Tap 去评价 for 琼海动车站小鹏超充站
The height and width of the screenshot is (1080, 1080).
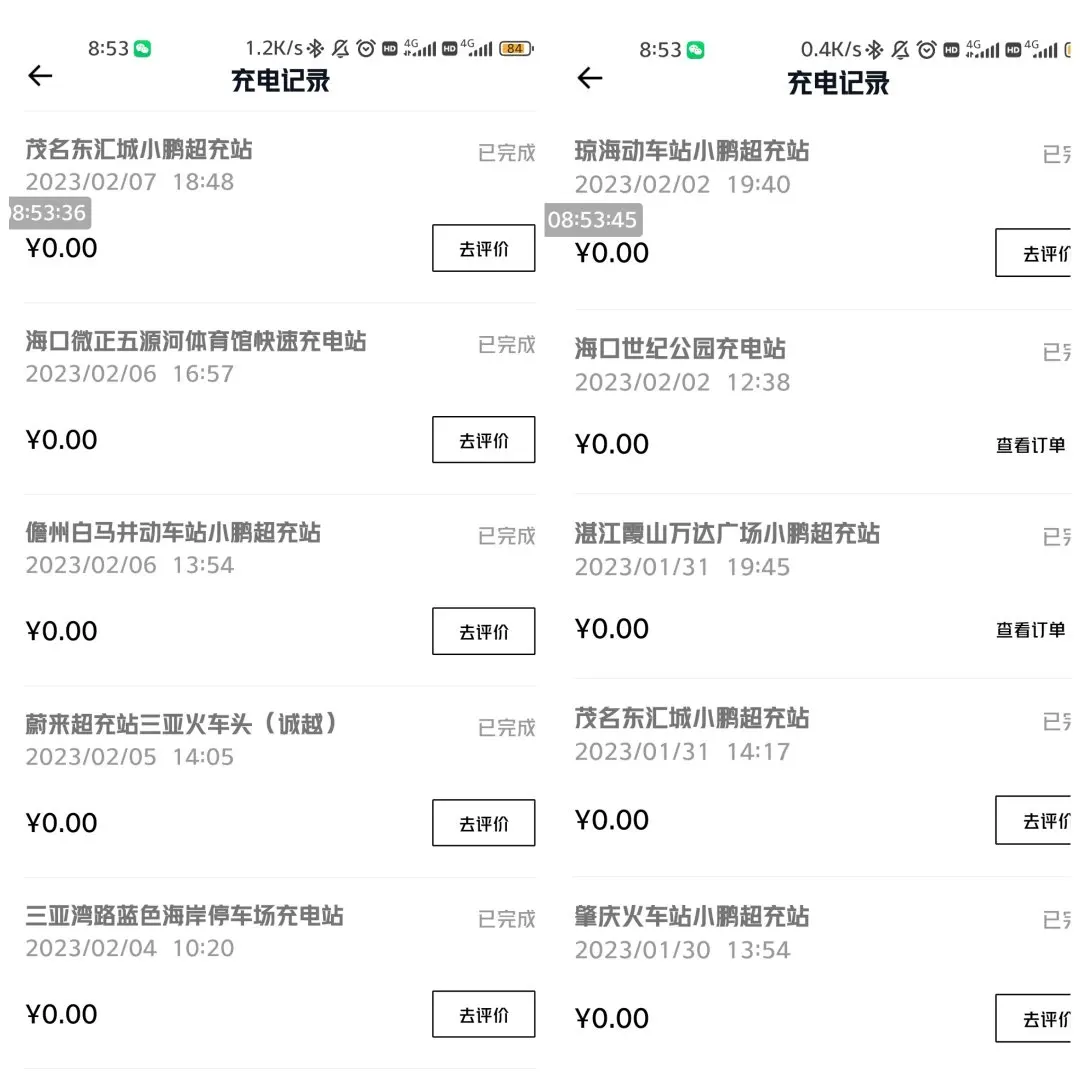click(x=1033, y=253)
